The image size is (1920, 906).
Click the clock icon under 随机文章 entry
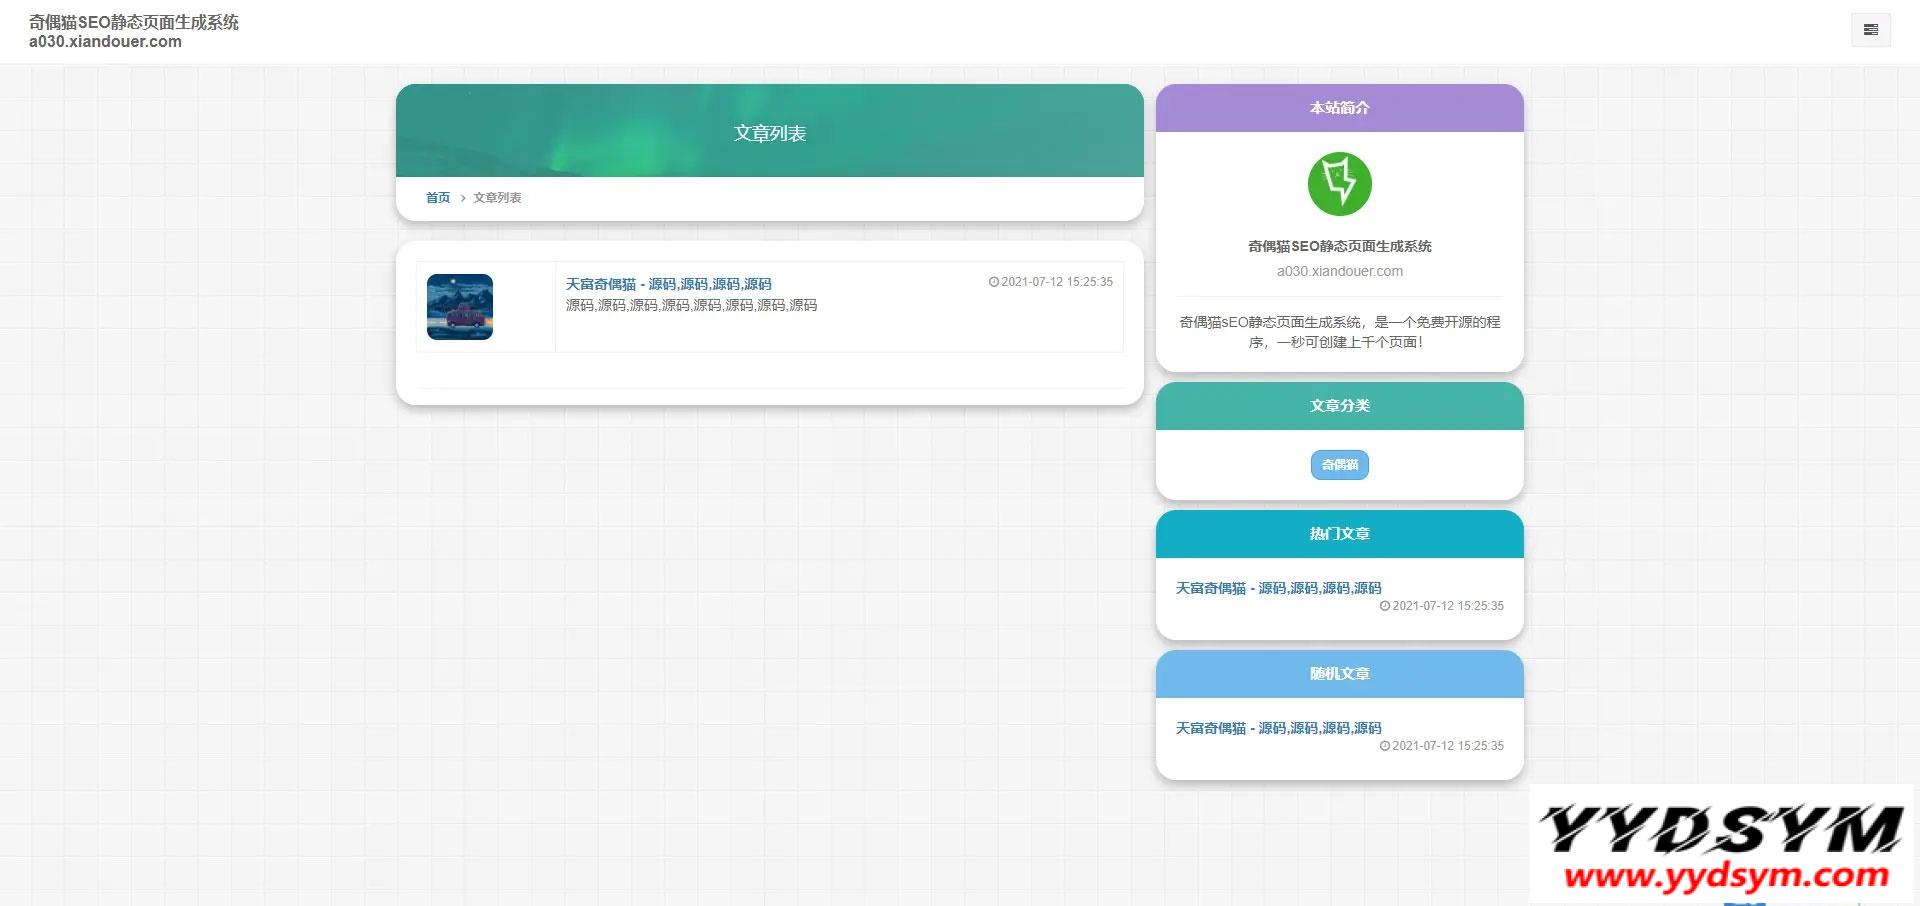(1384, 746)
